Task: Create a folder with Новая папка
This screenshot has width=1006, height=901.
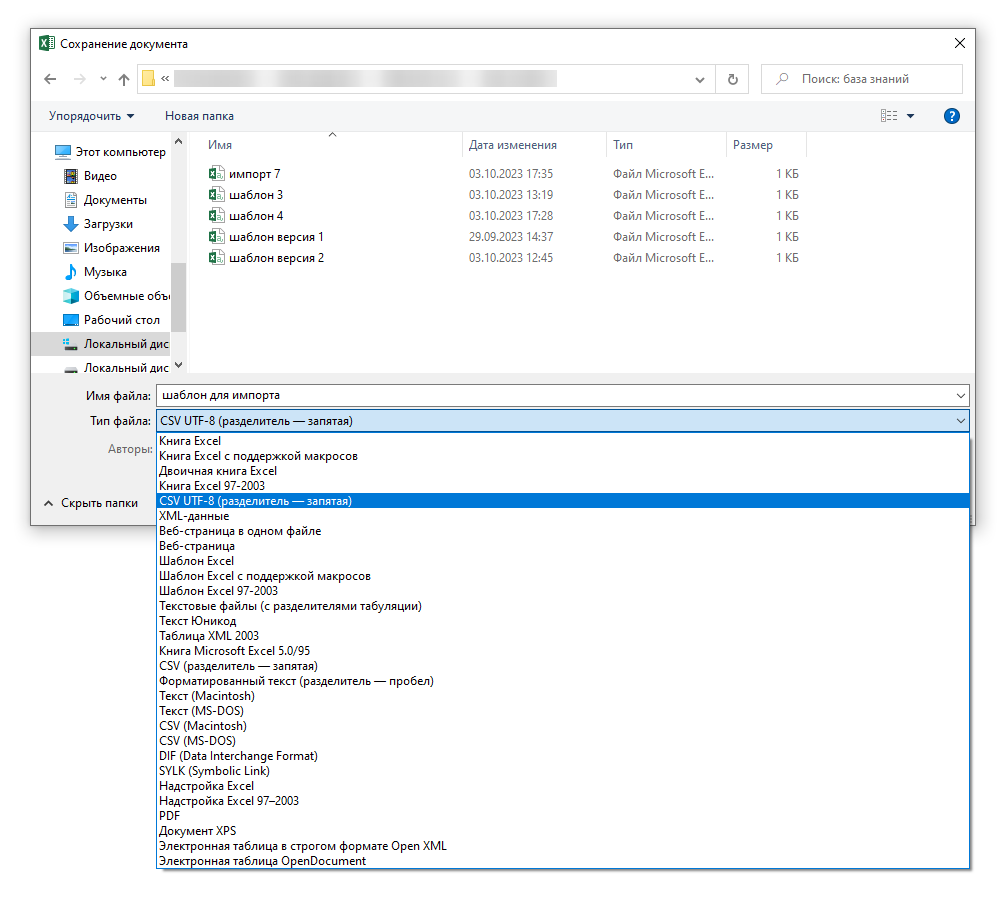Action: [x=200, y=116]
